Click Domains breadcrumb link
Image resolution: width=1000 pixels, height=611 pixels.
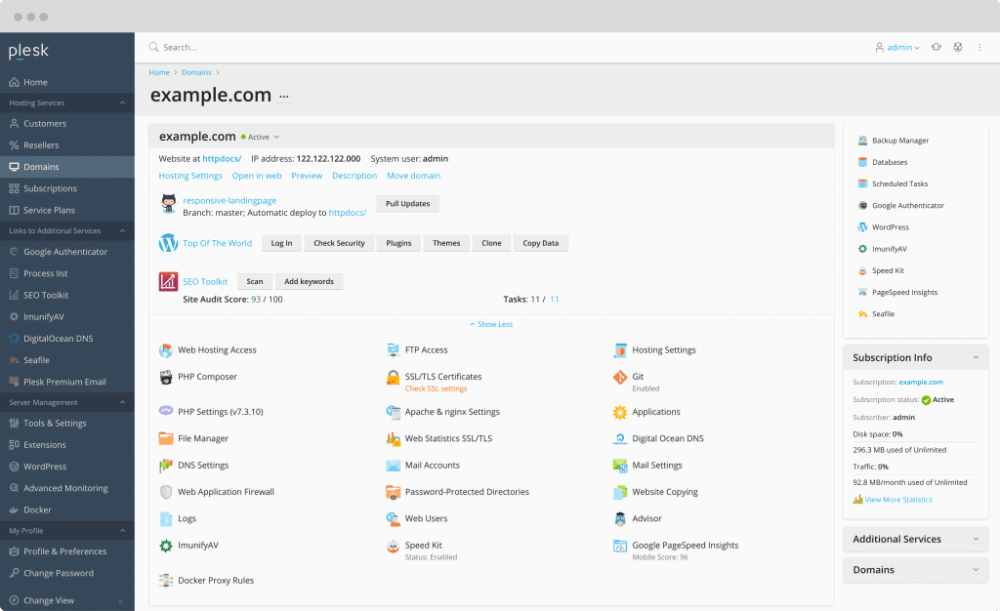click(196, 73)
